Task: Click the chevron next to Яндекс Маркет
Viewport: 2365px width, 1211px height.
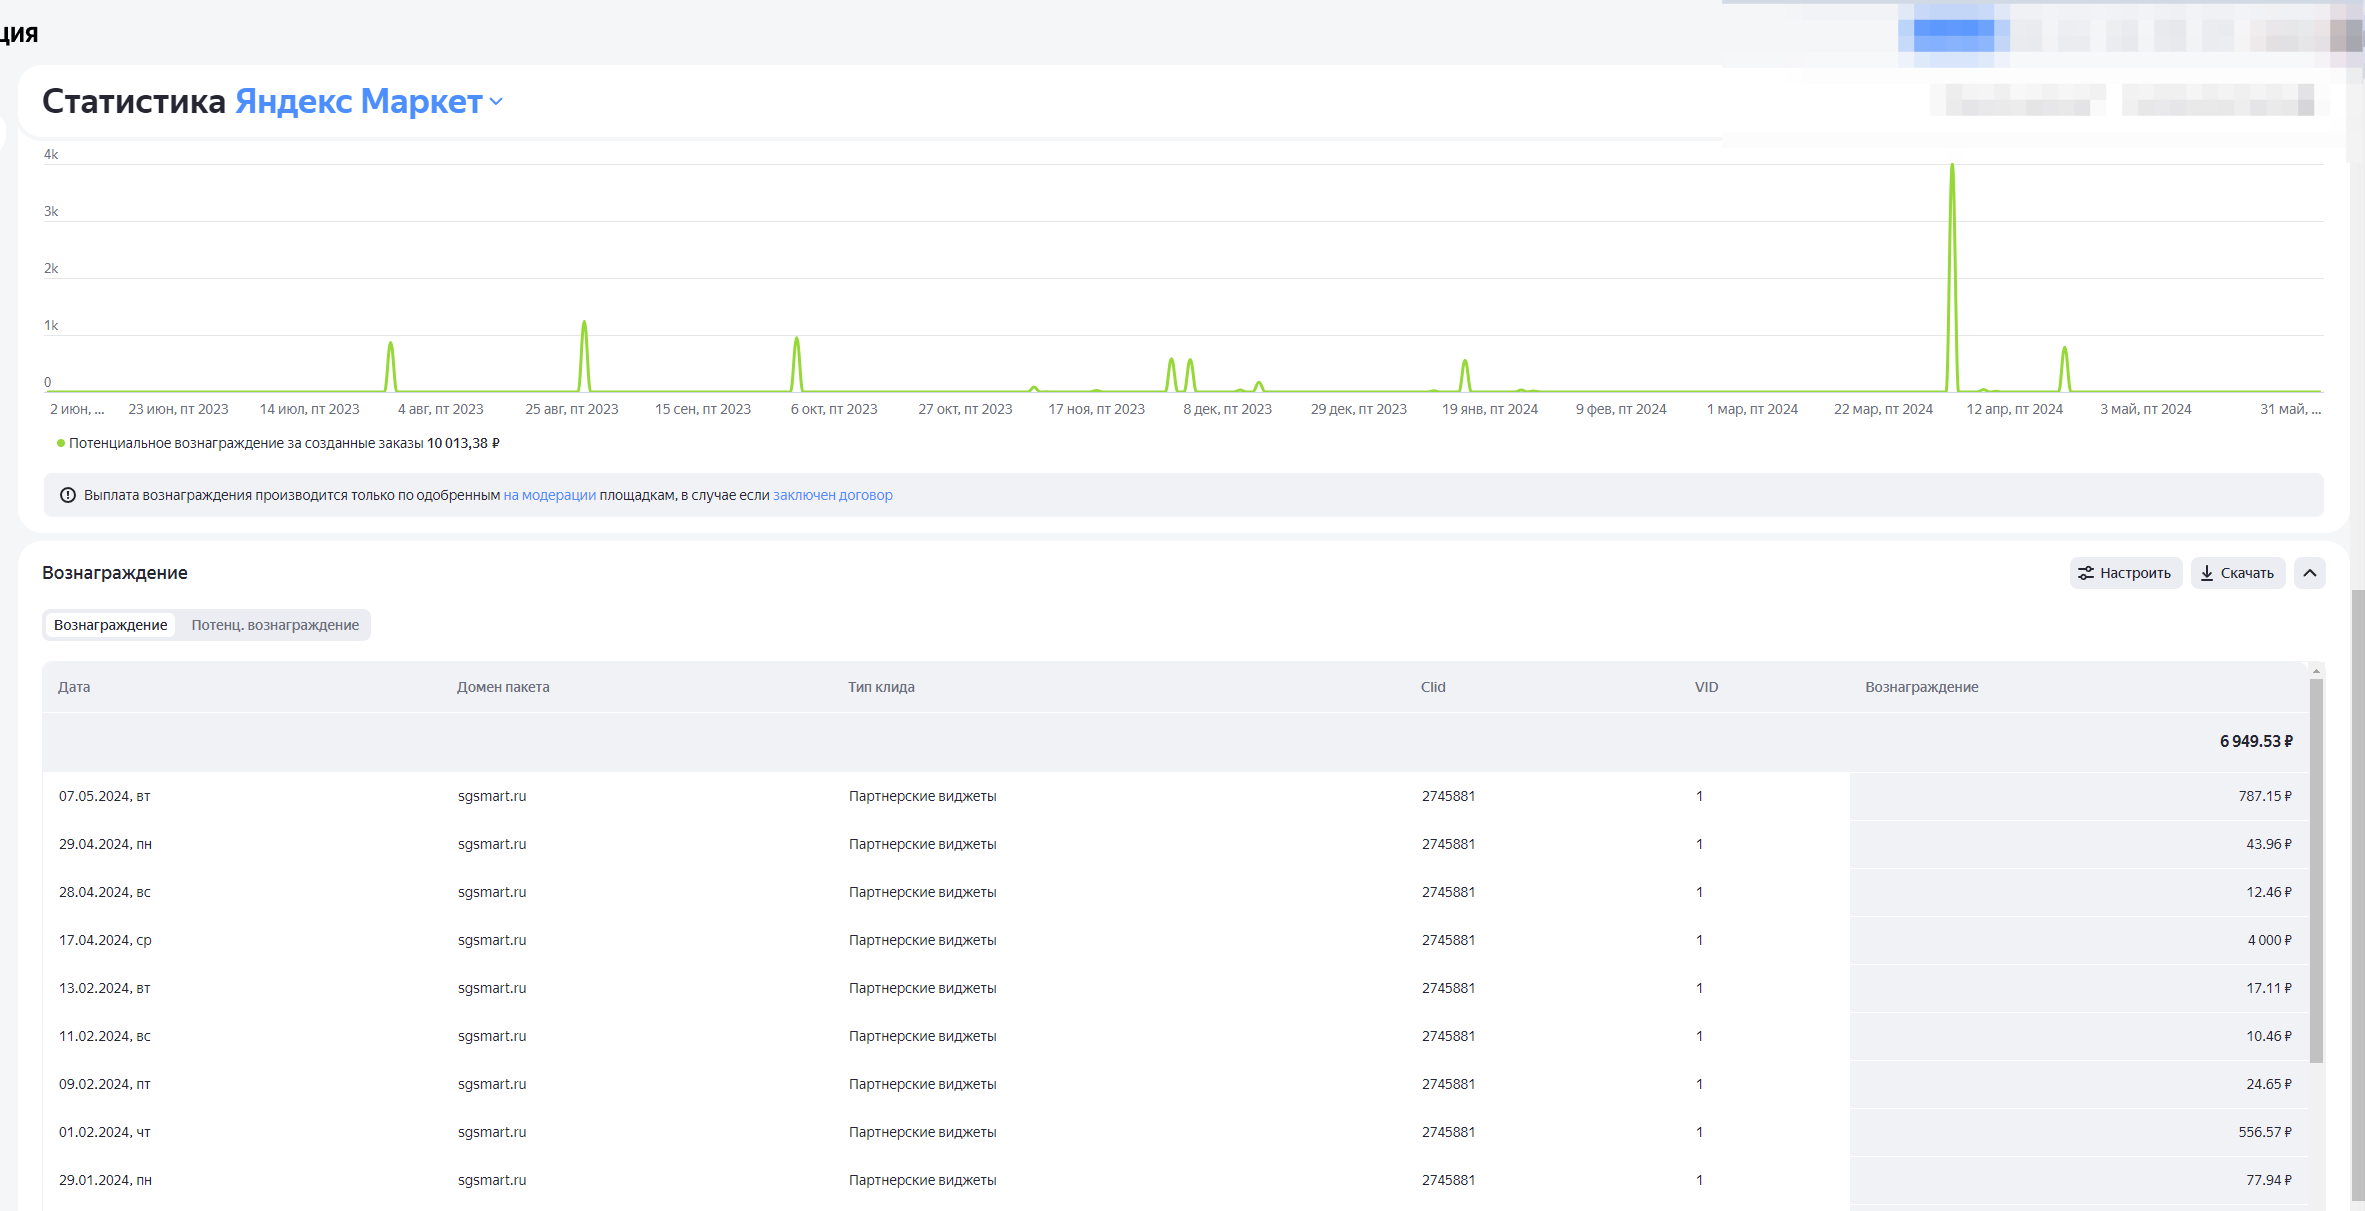Action: [496, 102]
